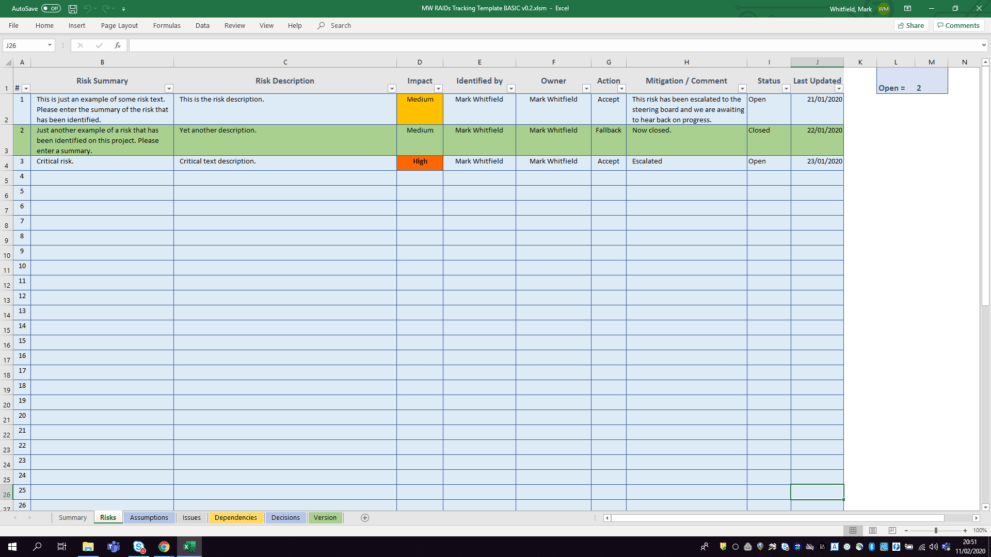Screen dimensions: 991x557
Task: Click the Share button
Action: [911, 25]
